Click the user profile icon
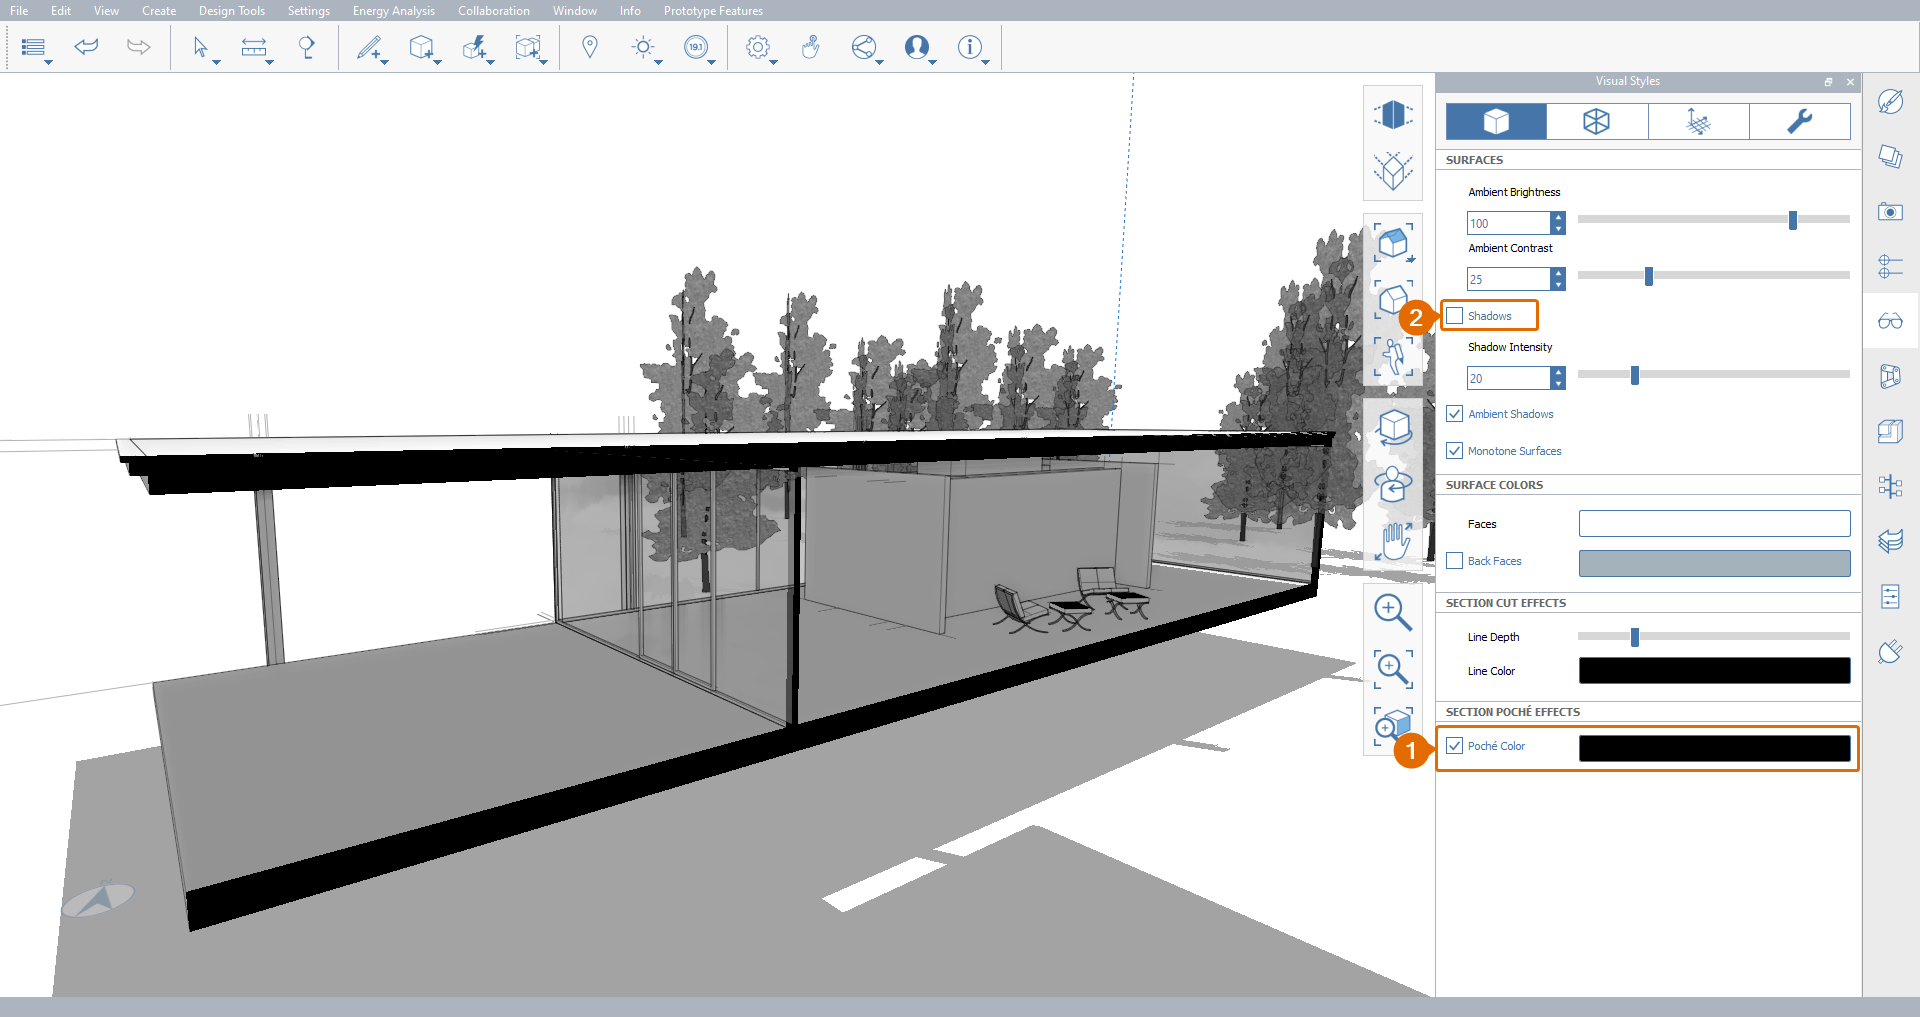 pos(916,46)
